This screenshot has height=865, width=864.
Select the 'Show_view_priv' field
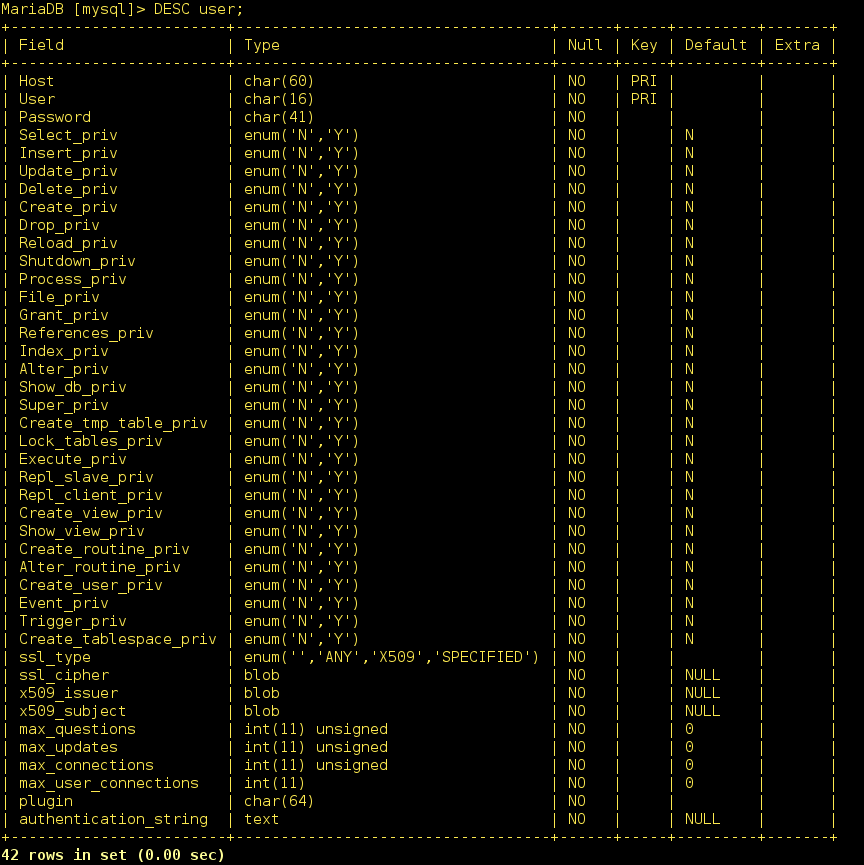click(82, 531)
